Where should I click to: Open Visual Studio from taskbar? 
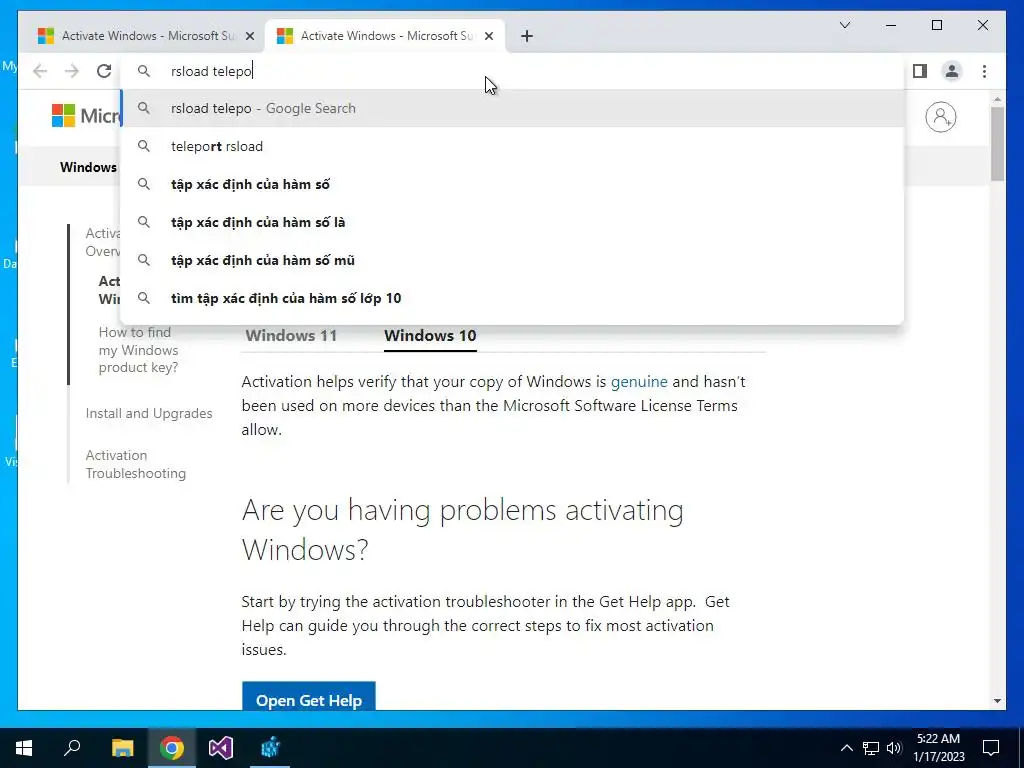pos(221,748)
